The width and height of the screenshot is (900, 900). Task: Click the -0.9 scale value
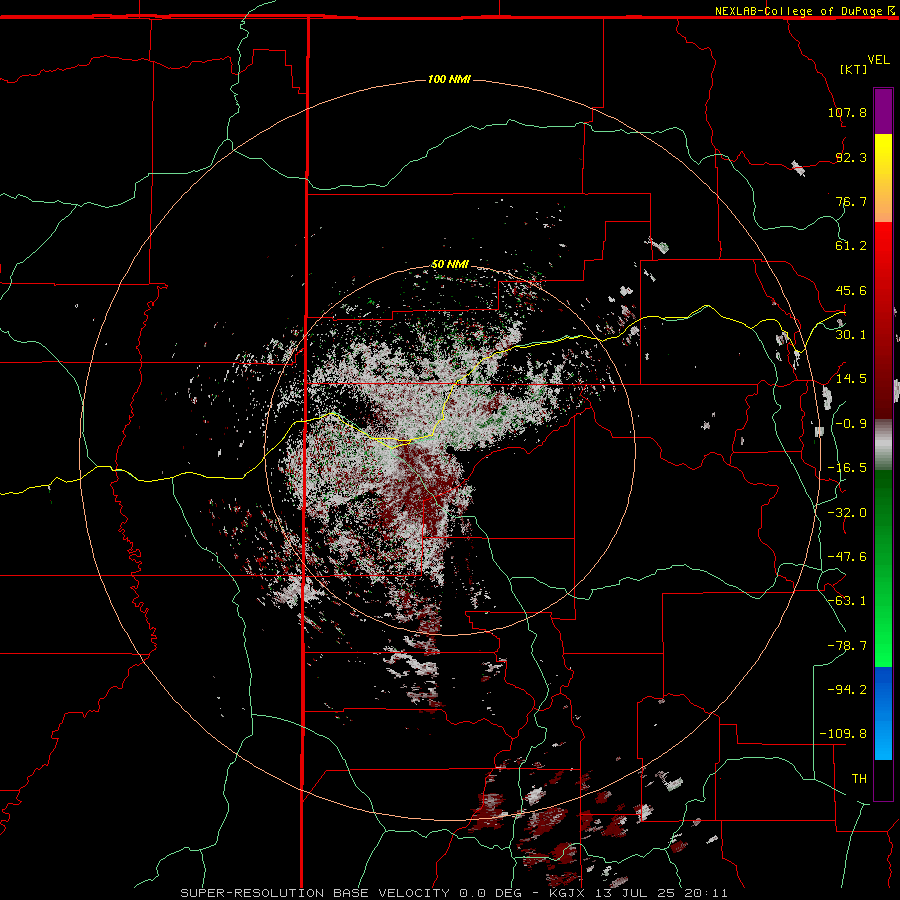coord(851,424)
